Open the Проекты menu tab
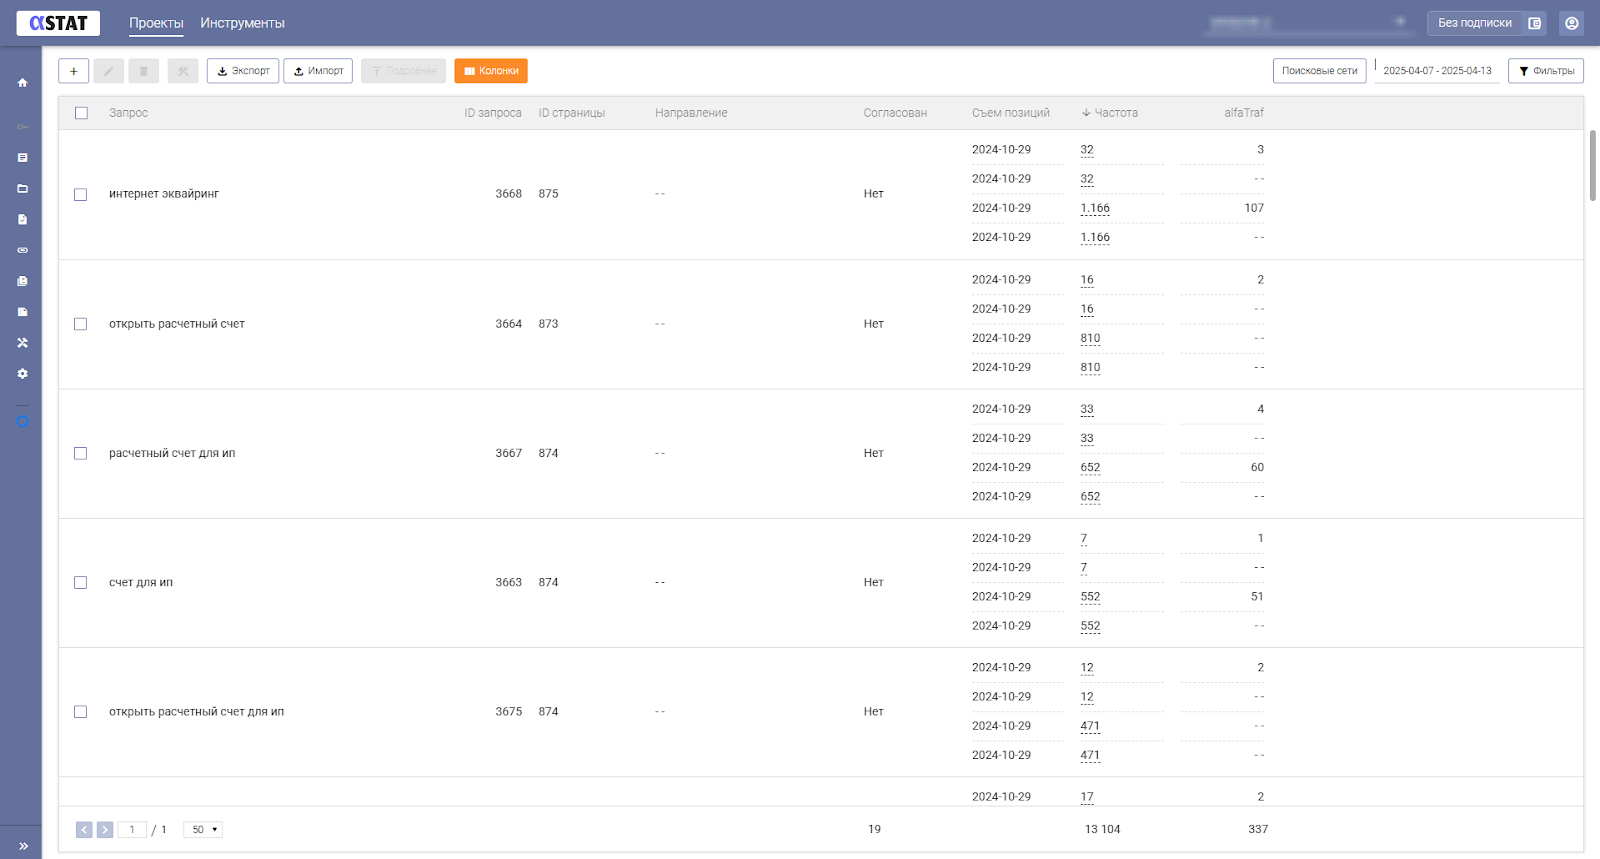 [x=156, y=23]
